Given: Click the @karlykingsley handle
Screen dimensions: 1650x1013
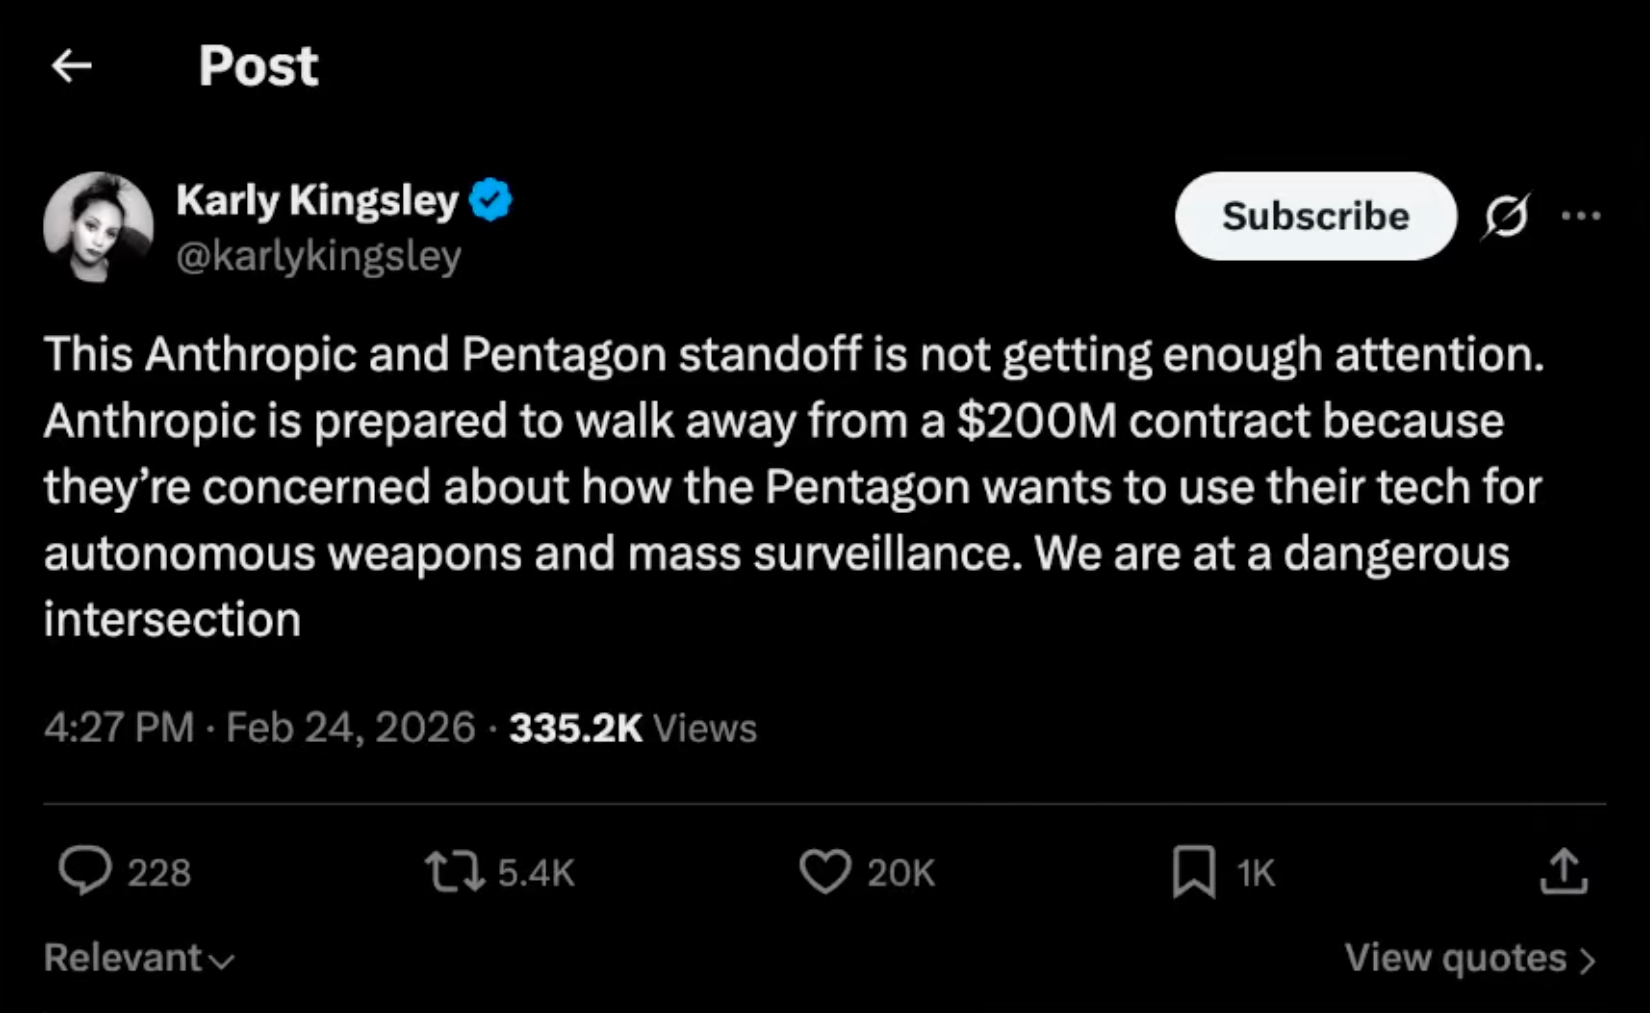Looking at the screenshot, I should pos(318,256).
